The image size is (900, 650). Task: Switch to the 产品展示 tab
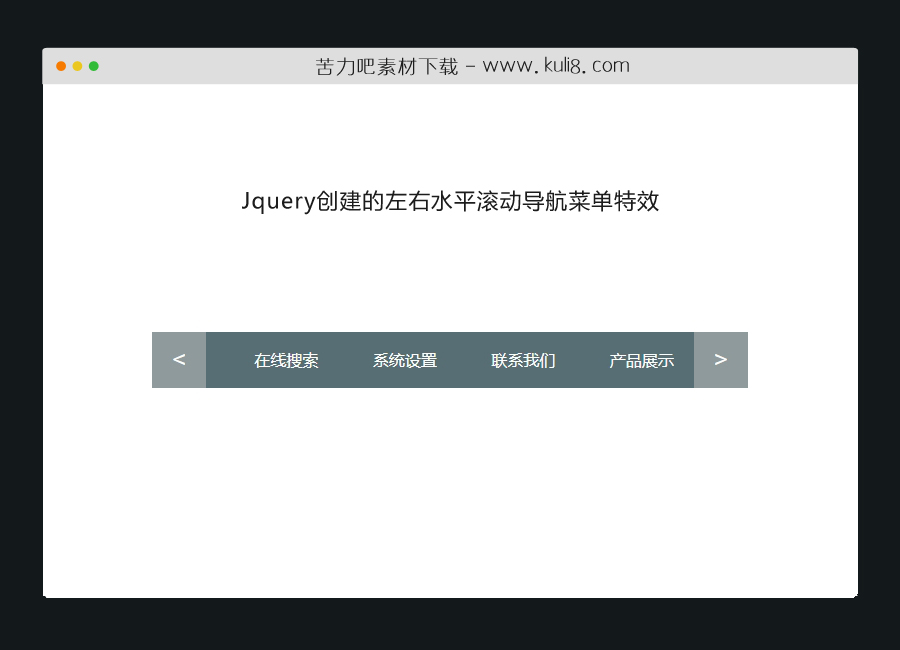641,360
